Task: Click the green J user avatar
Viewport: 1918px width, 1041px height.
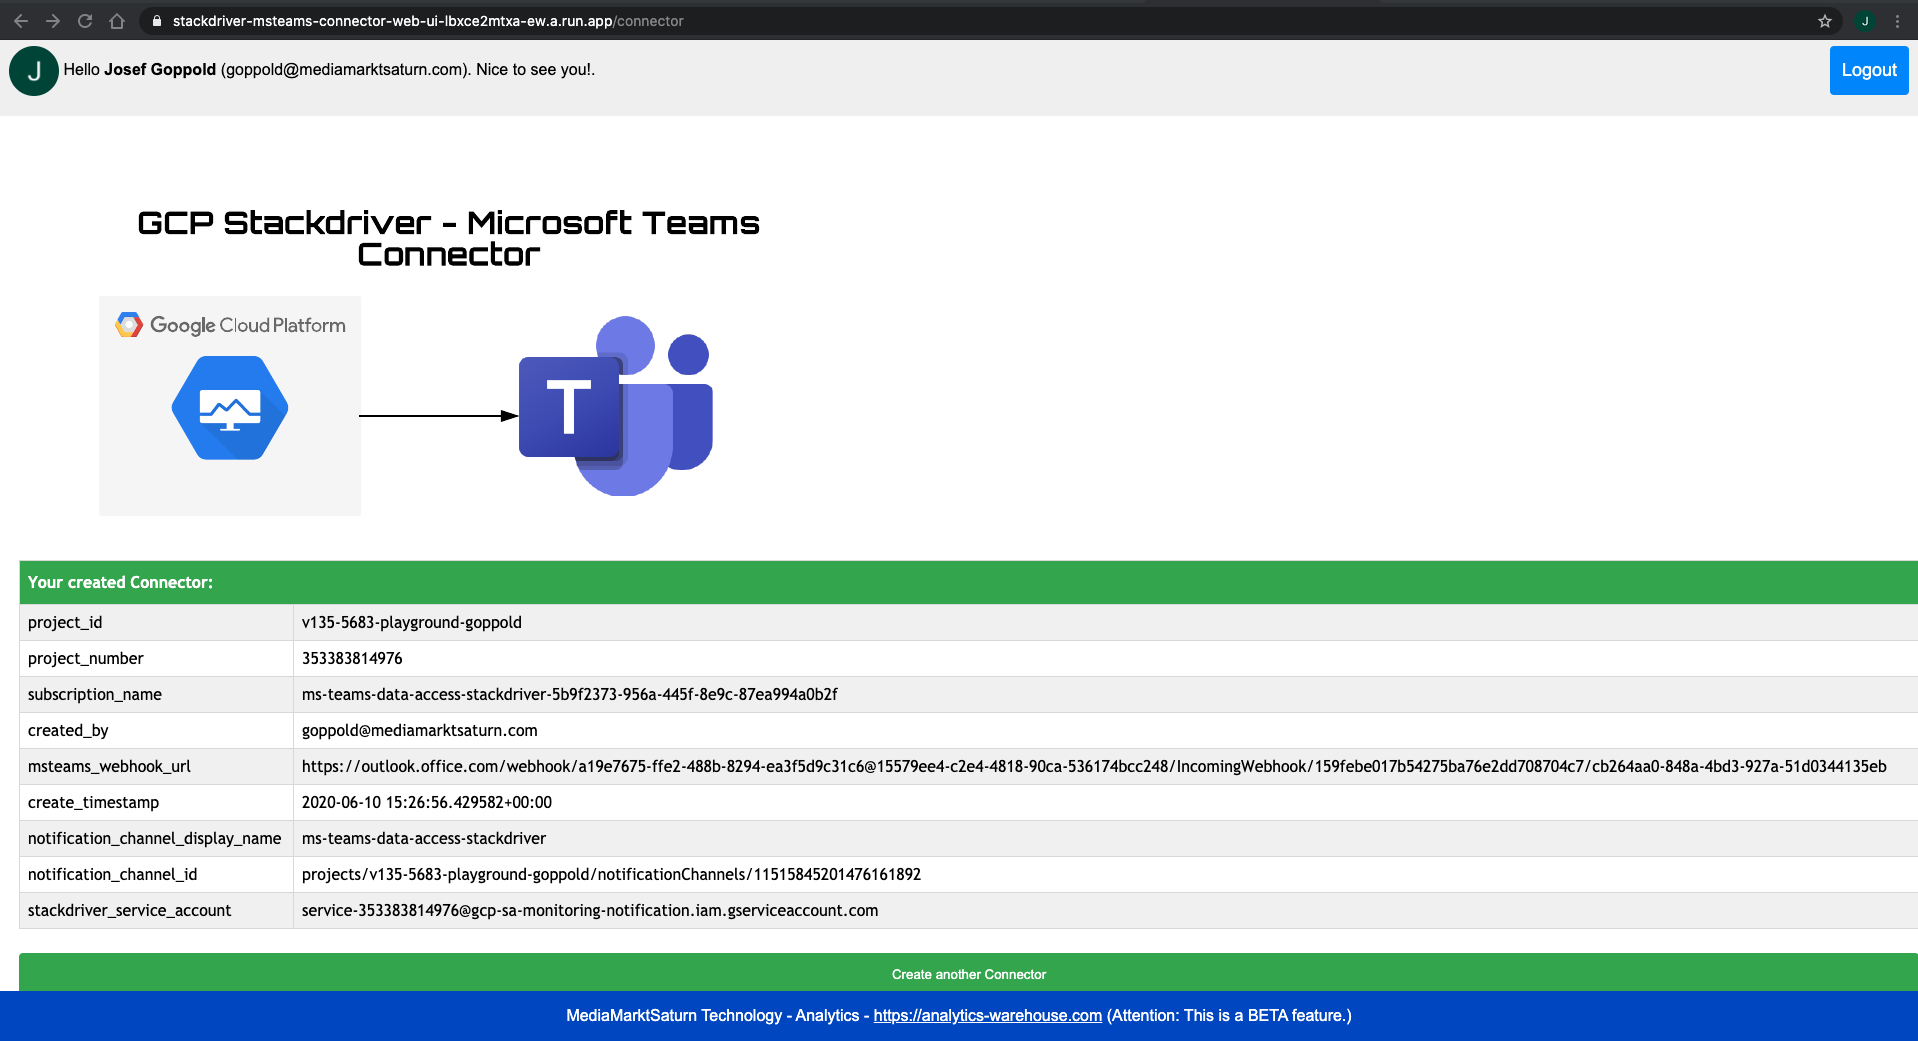Action: (34, 71)
